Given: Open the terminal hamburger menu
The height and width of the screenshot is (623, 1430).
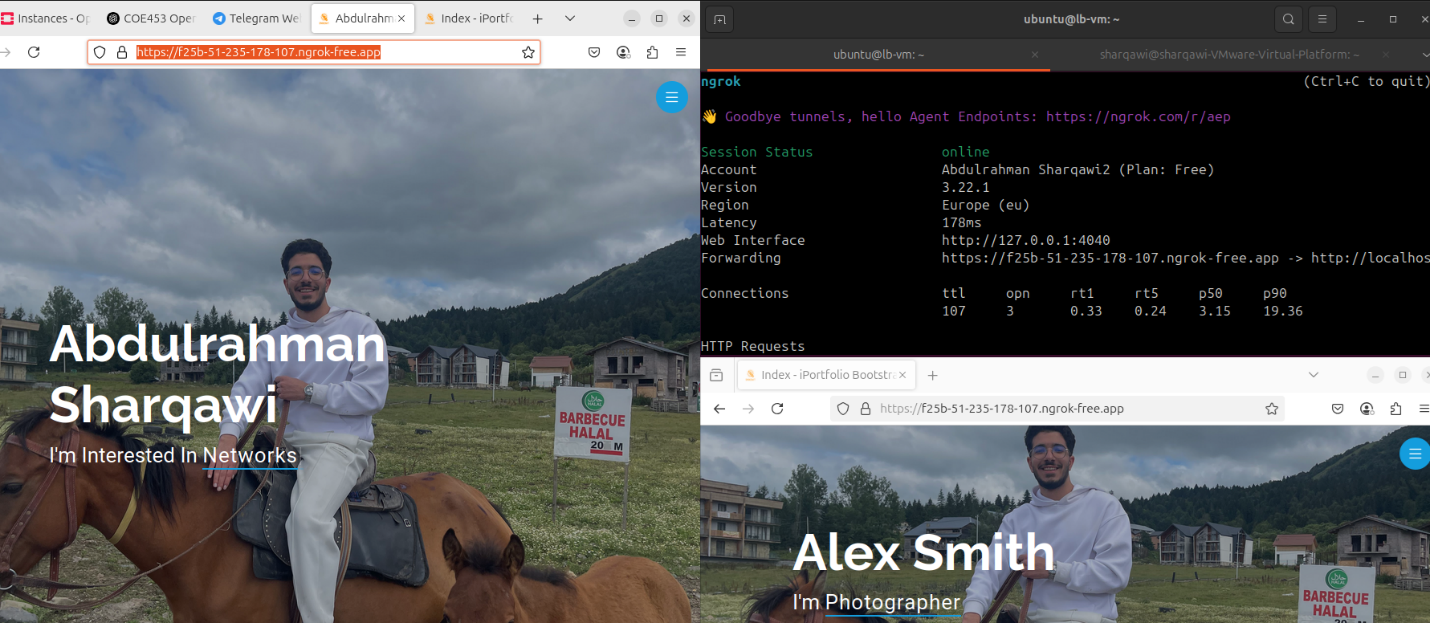Looking at the screenshot, I should pyautogui.click(x=1322, y=19).
